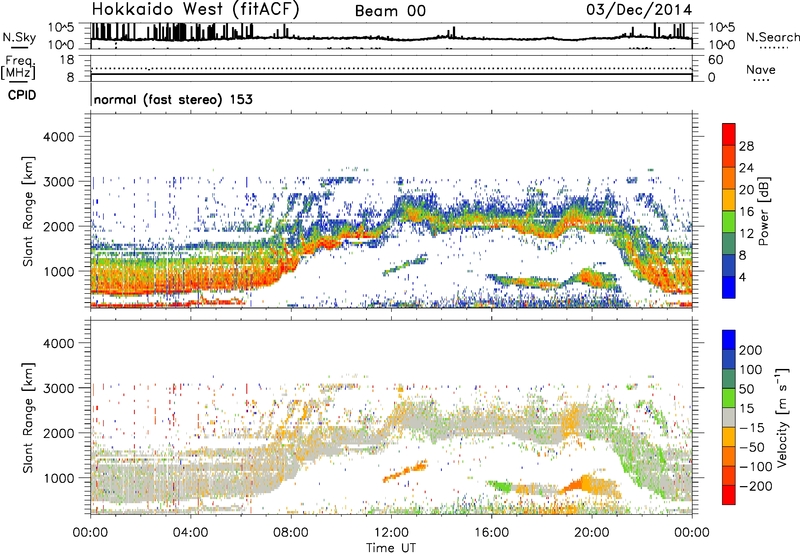
Task: Click the "04:00" time axis label
Action: [190, 533]
